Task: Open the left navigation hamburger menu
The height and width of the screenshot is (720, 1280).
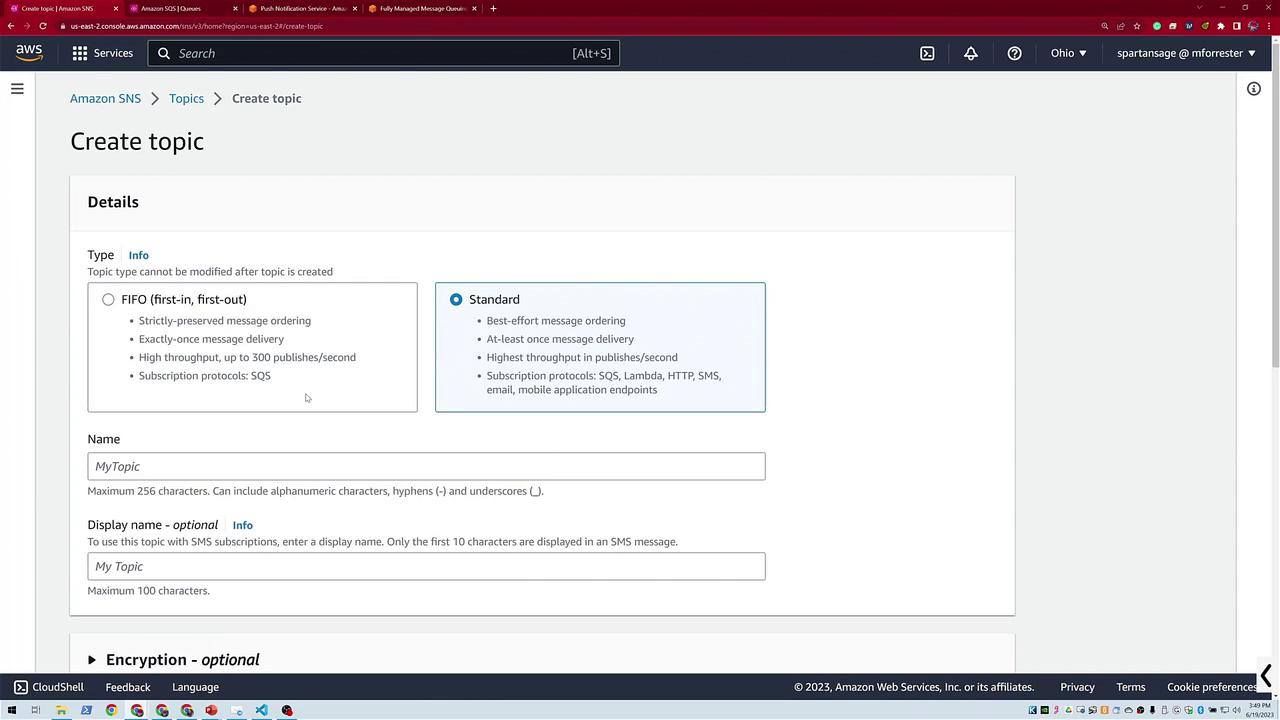Action: 17,89
